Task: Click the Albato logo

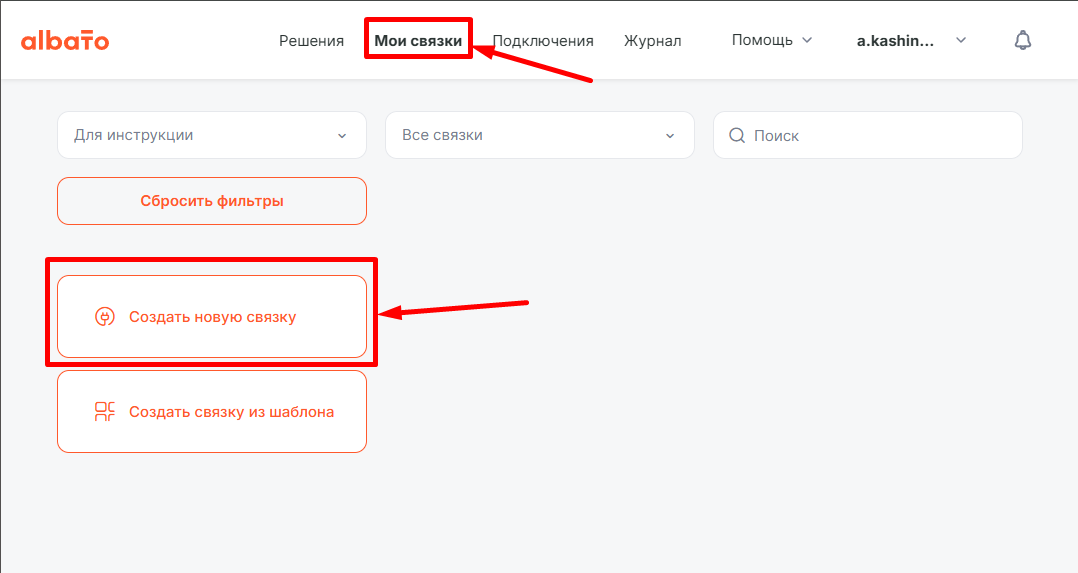Action: [65, 41]
